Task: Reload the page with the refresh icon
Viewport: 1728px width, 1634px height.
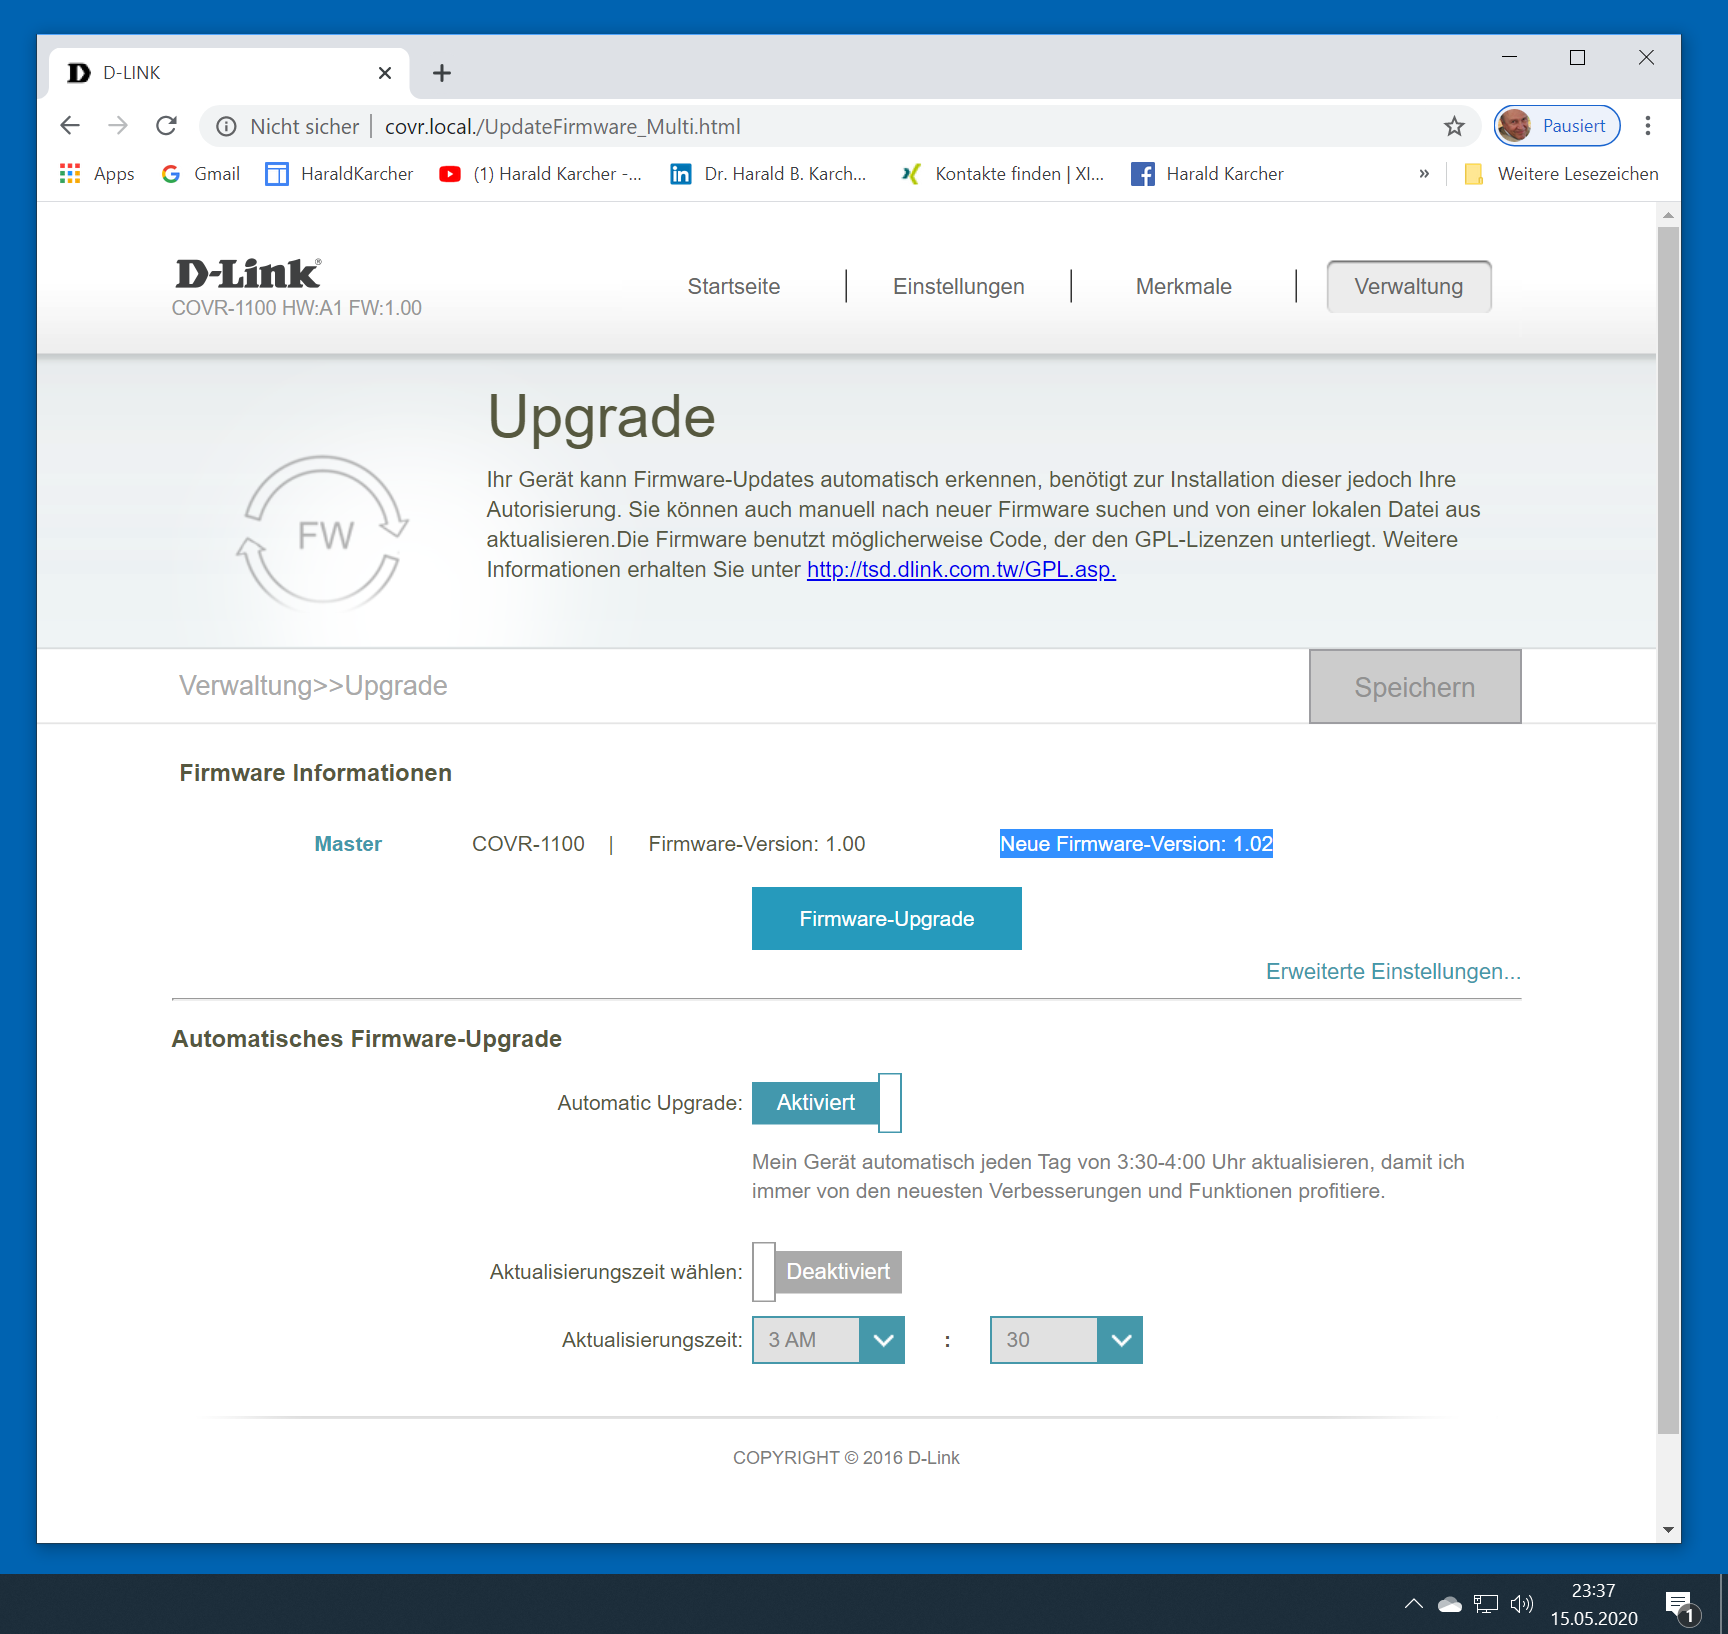Action: point(166,126)
